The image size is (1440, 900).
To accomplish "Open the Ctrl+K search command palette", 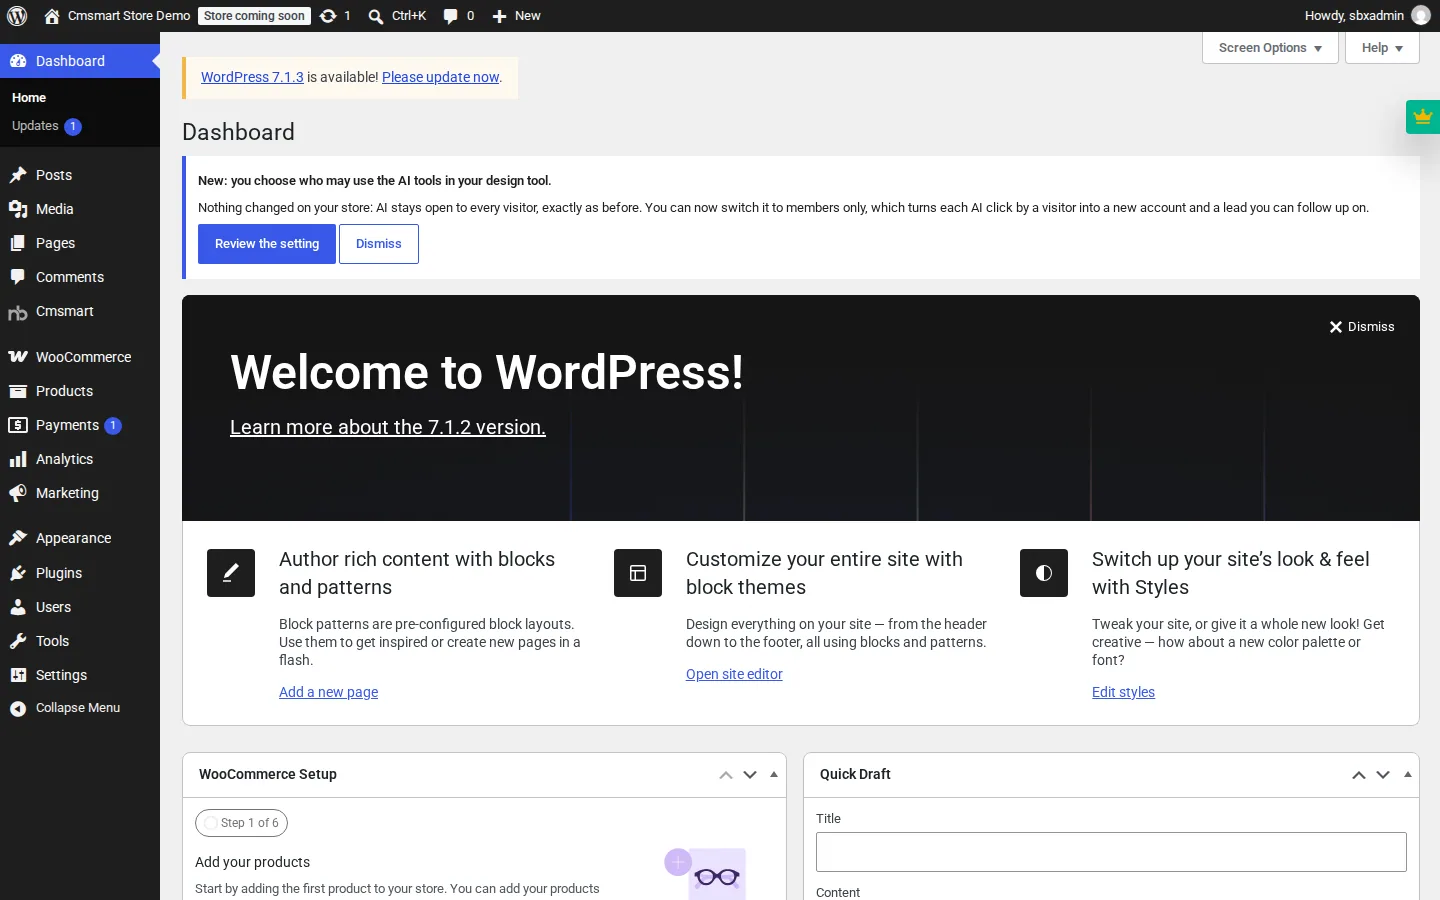I will coord(397,16).
